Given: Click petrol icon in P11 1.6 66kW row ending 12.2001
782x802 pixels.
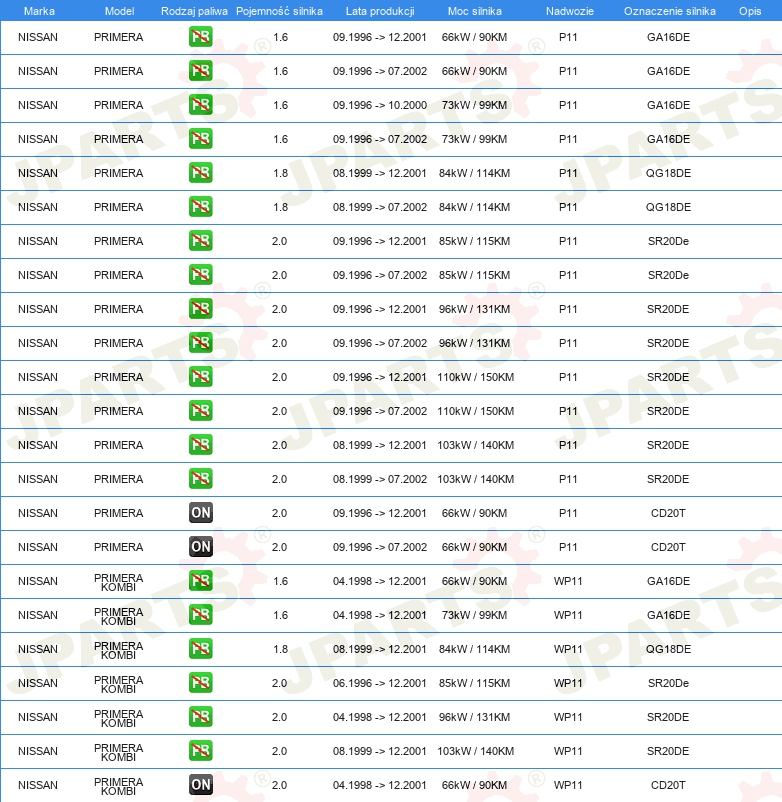Looking at the screenshot, I should 200,37.
